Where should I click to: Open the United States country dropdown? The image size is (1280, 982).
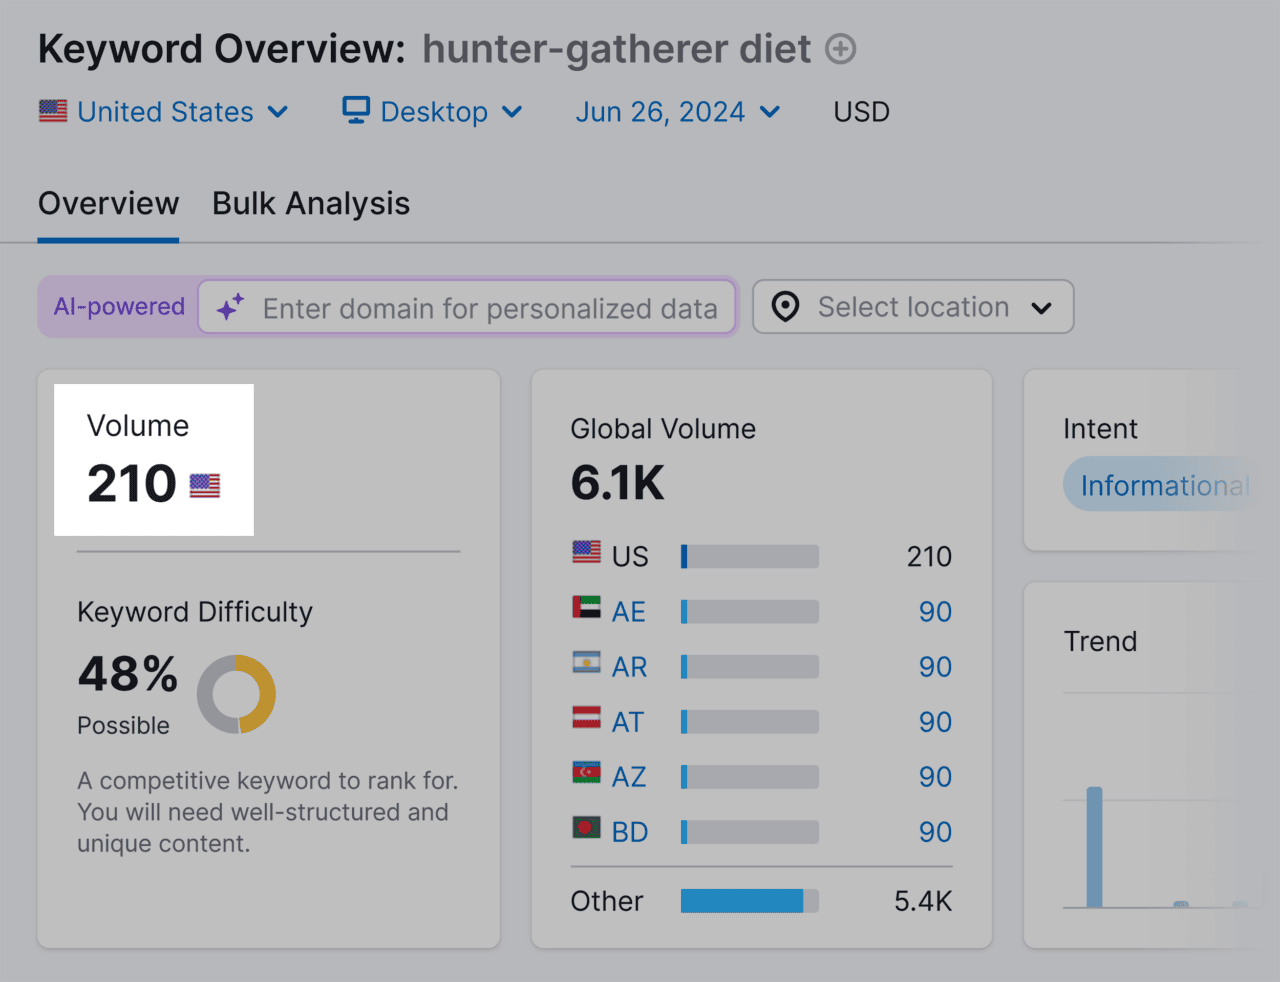tap(165, 112)
